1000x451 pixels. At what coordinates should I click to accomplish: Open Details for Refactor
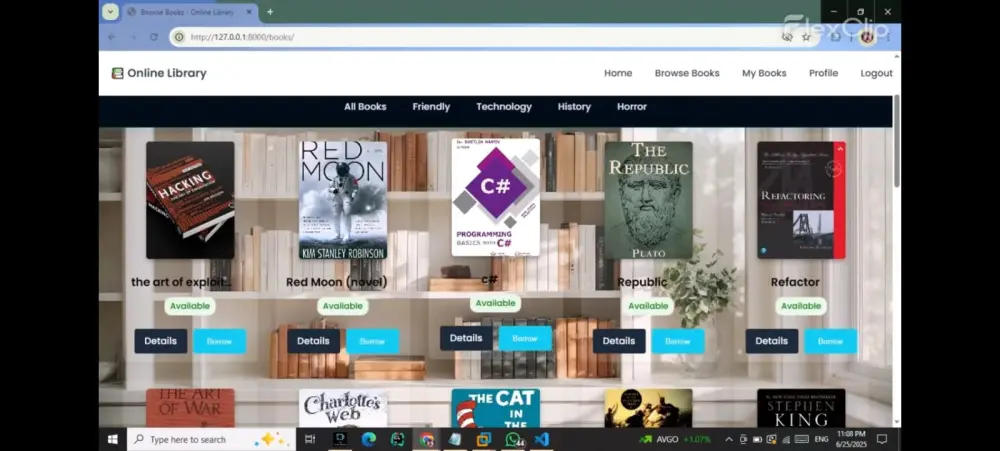(x=772, y=341)
